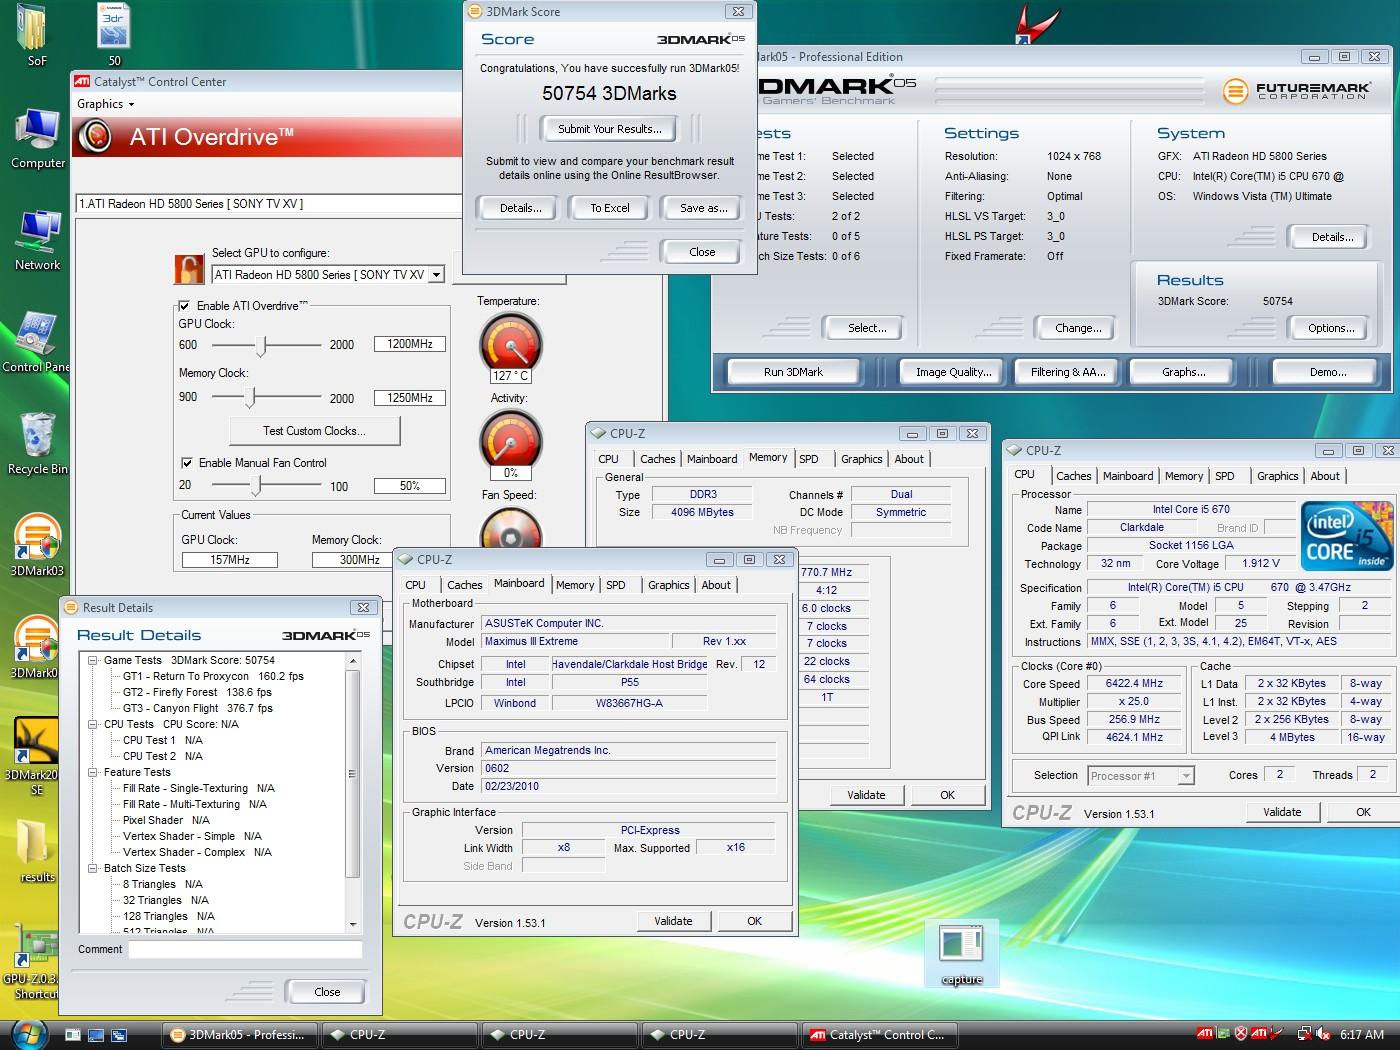Click the Change settings button in 3DMark05
Screen dimensions: 1400x1050
pyautogui.click(x=1078, y=328)
